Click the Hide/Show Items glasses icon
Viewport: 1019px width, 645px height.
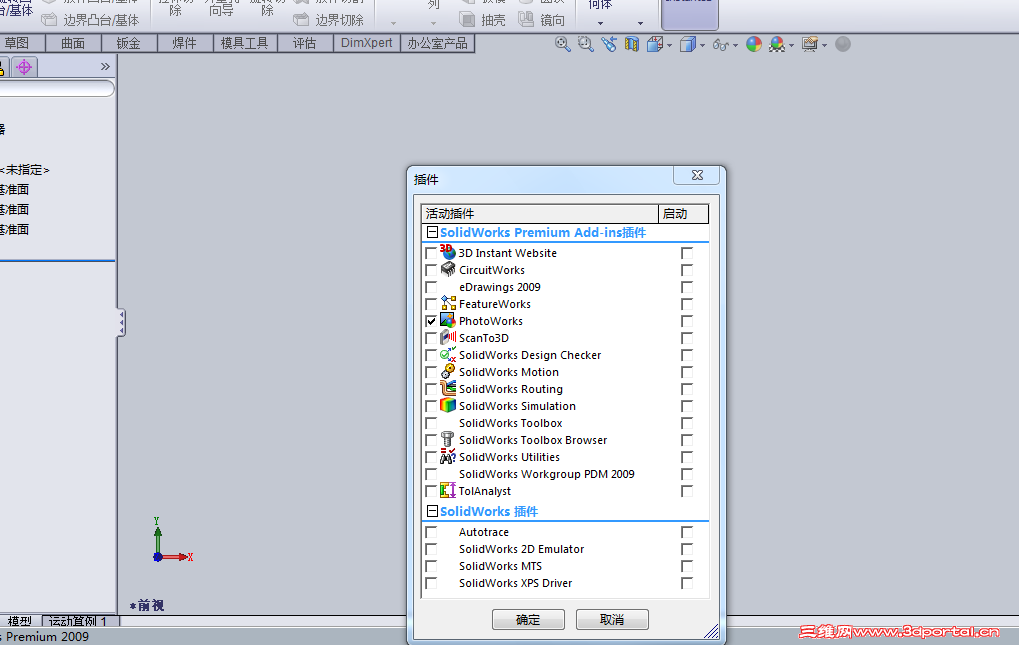721,45
